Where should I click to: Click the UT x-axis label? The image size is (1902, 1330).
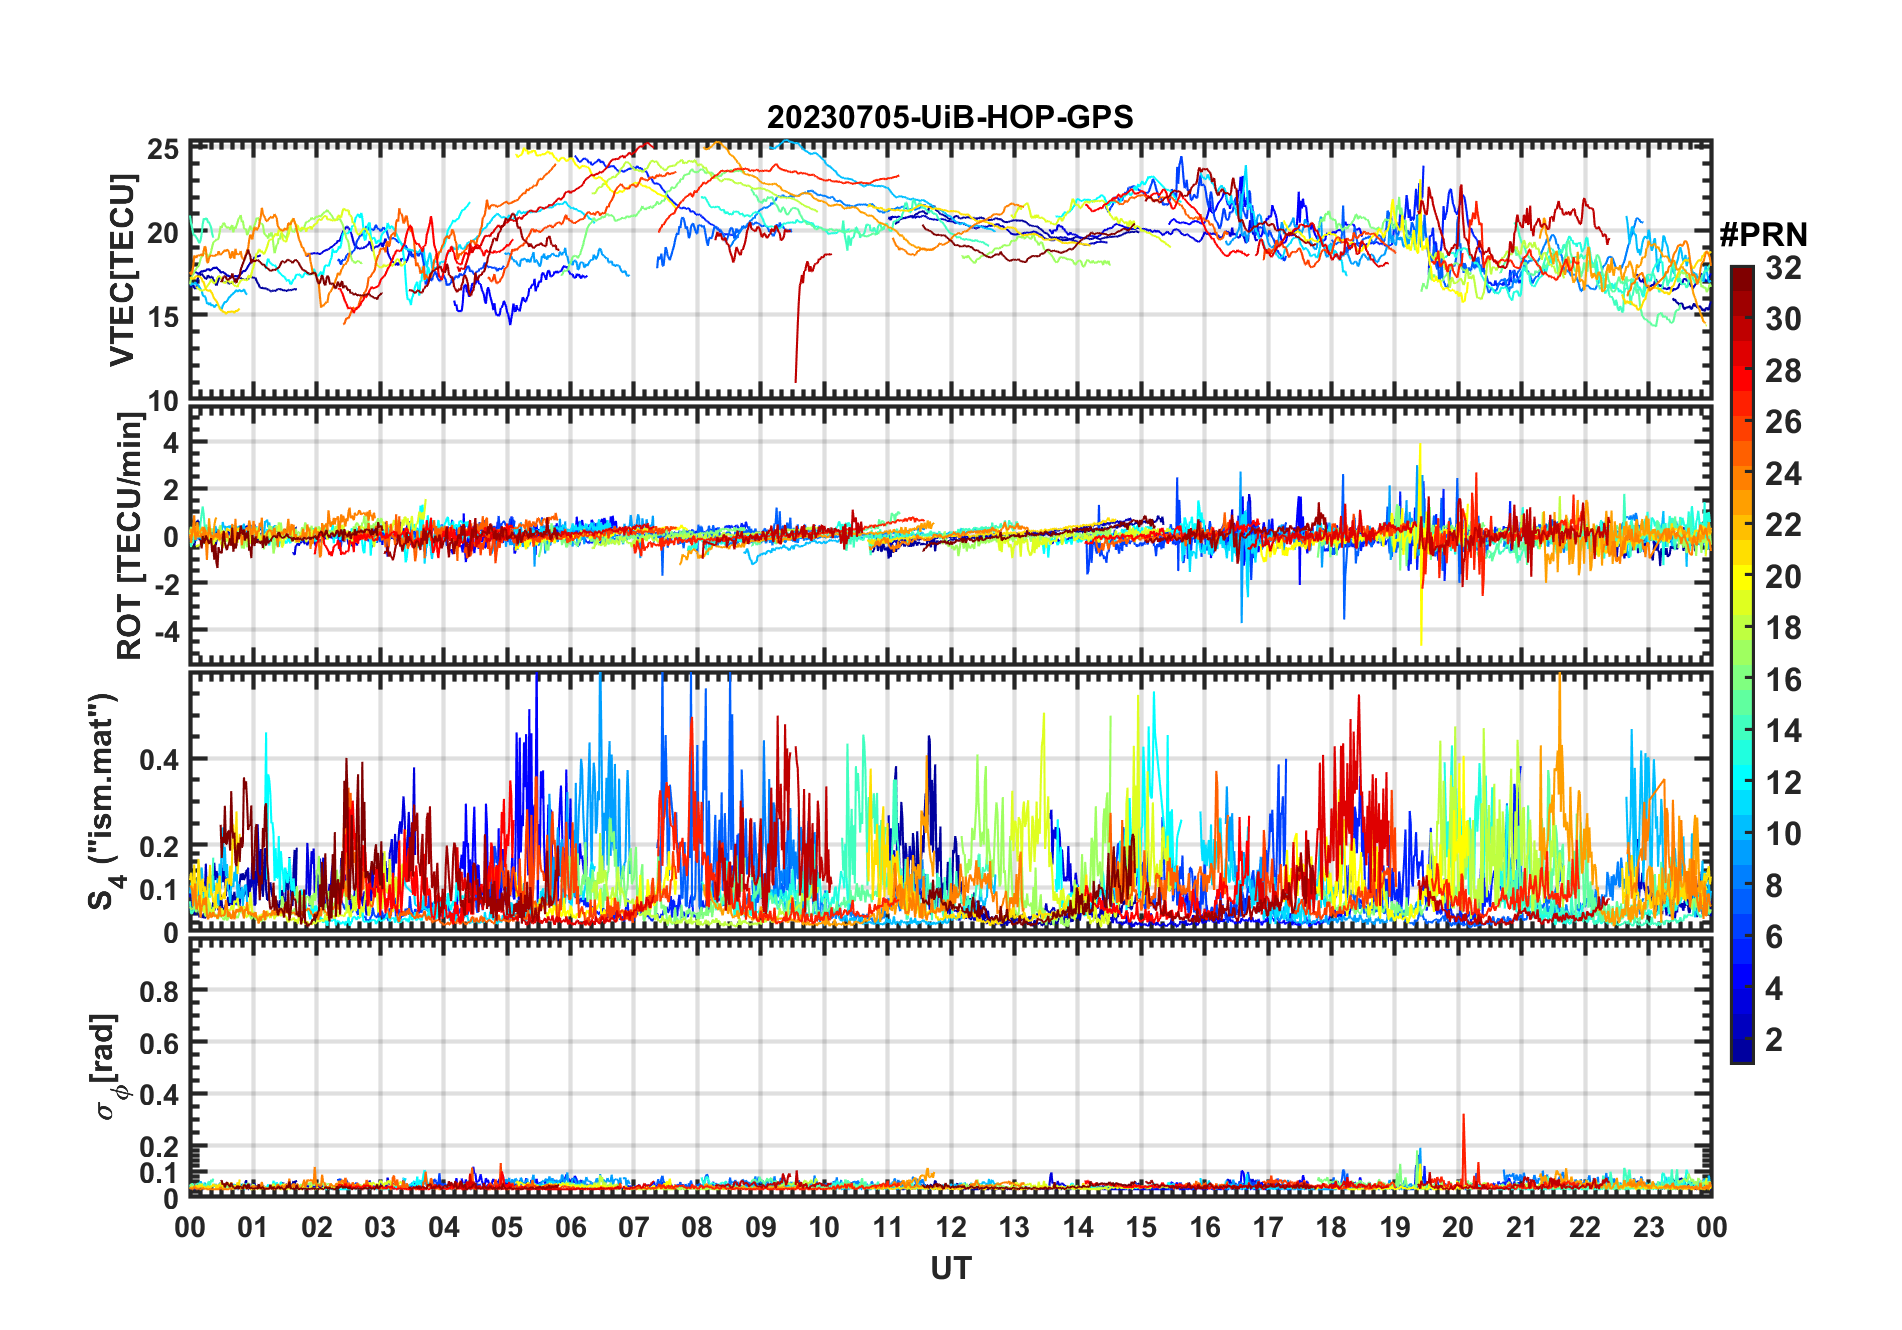click(x=951, y=1269)
